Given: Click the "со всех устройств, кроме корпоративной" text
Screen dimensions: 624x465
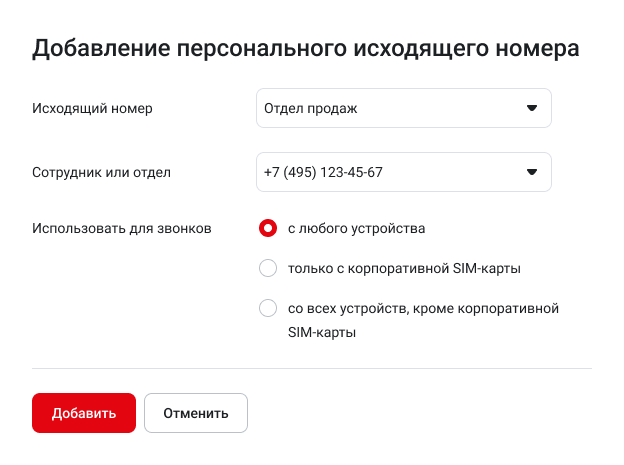Looking at the screenshot, I should [x=422, y=308].
